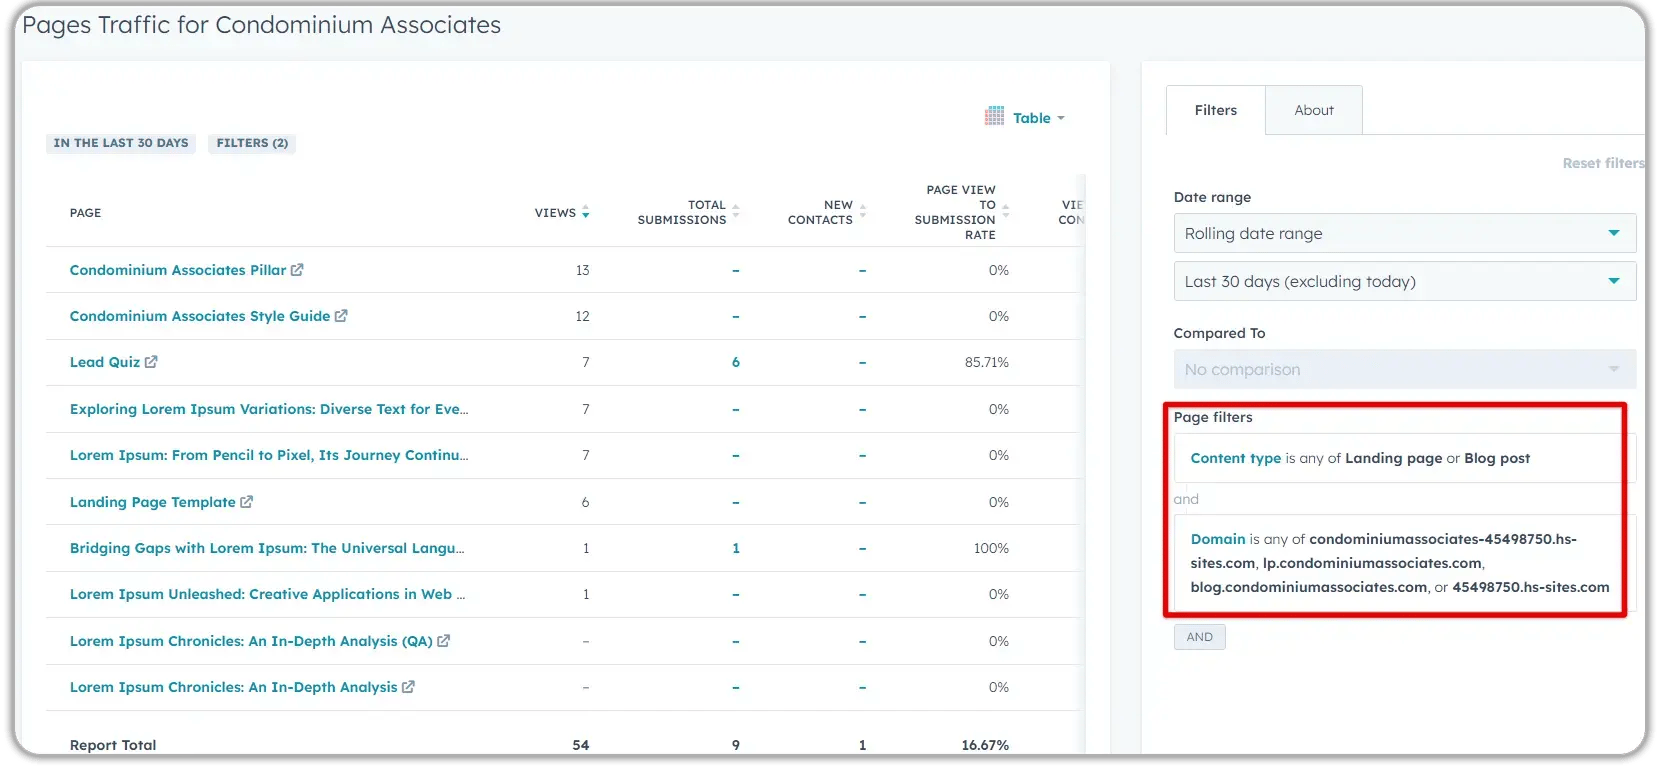Screen dimensions: 1659x767
Task: Open external link icon beside Landing Page Template
Action: 247,502
